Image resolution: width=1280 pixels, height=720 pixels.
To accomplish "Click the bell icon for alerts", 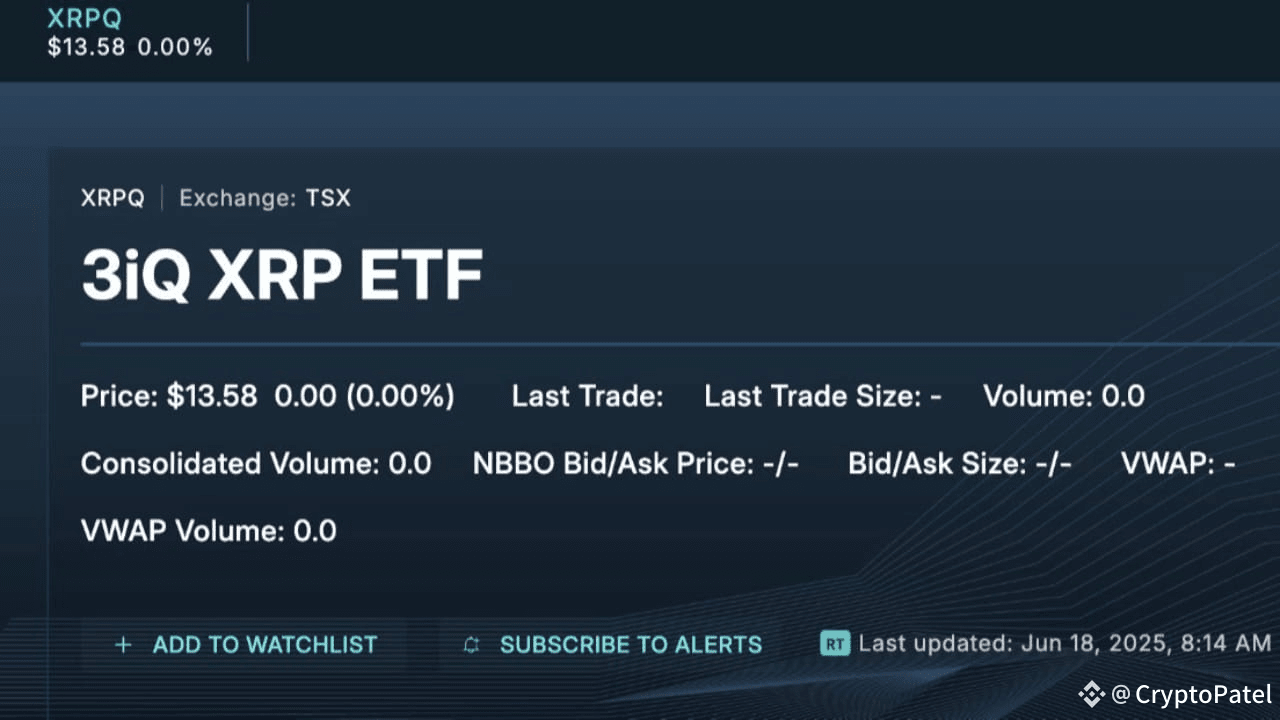I will (x=472, y=646).
